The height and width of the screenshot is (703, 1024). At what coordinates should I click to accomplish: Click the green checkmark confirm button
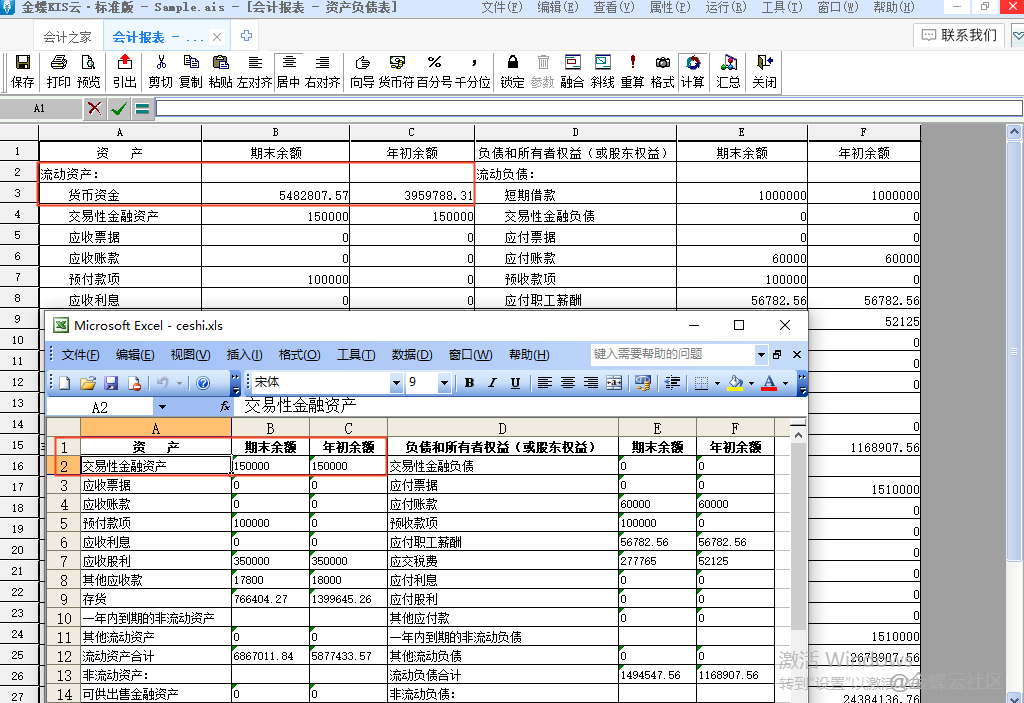point(119,108)
